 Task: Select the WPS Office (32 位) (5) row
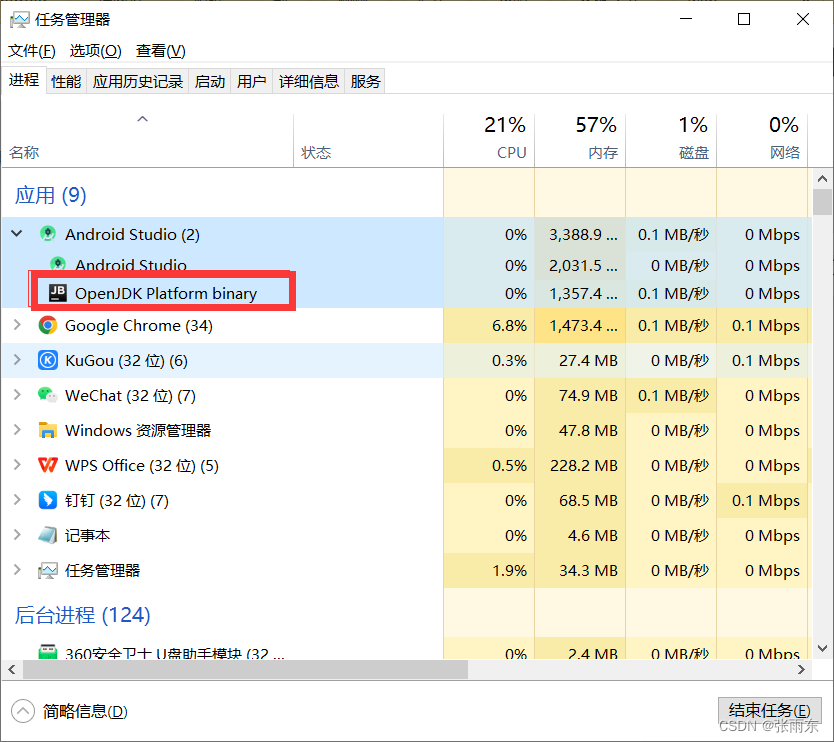tap(407, 465)
